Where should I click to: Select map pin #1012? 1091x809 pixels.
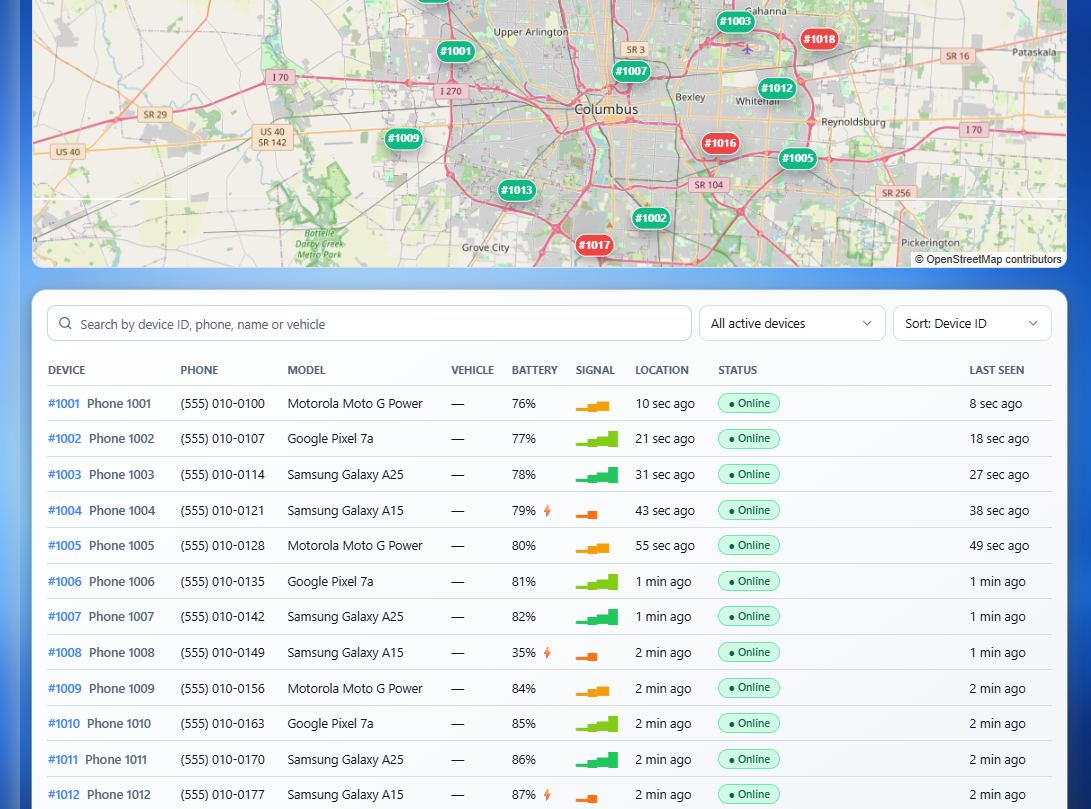[x=777, y=88]
